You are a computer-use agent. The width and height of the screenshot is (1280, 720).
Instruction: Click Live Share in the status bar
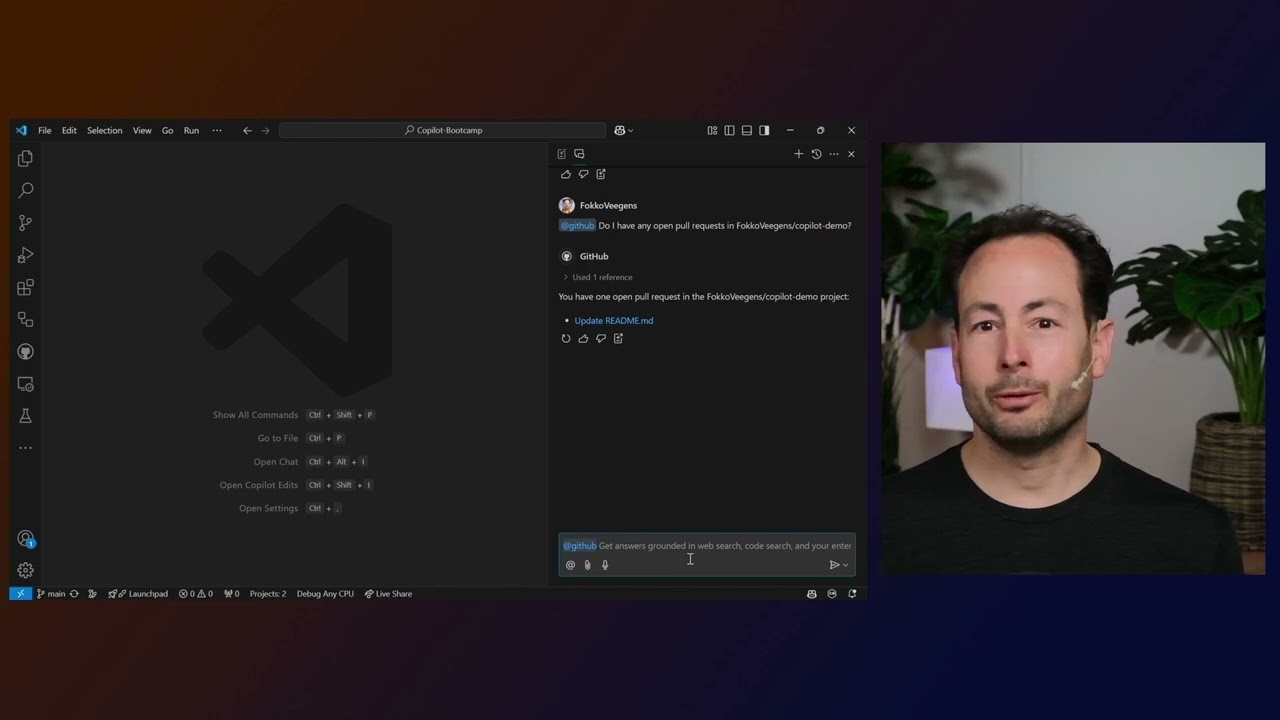[x=388, y=594]
